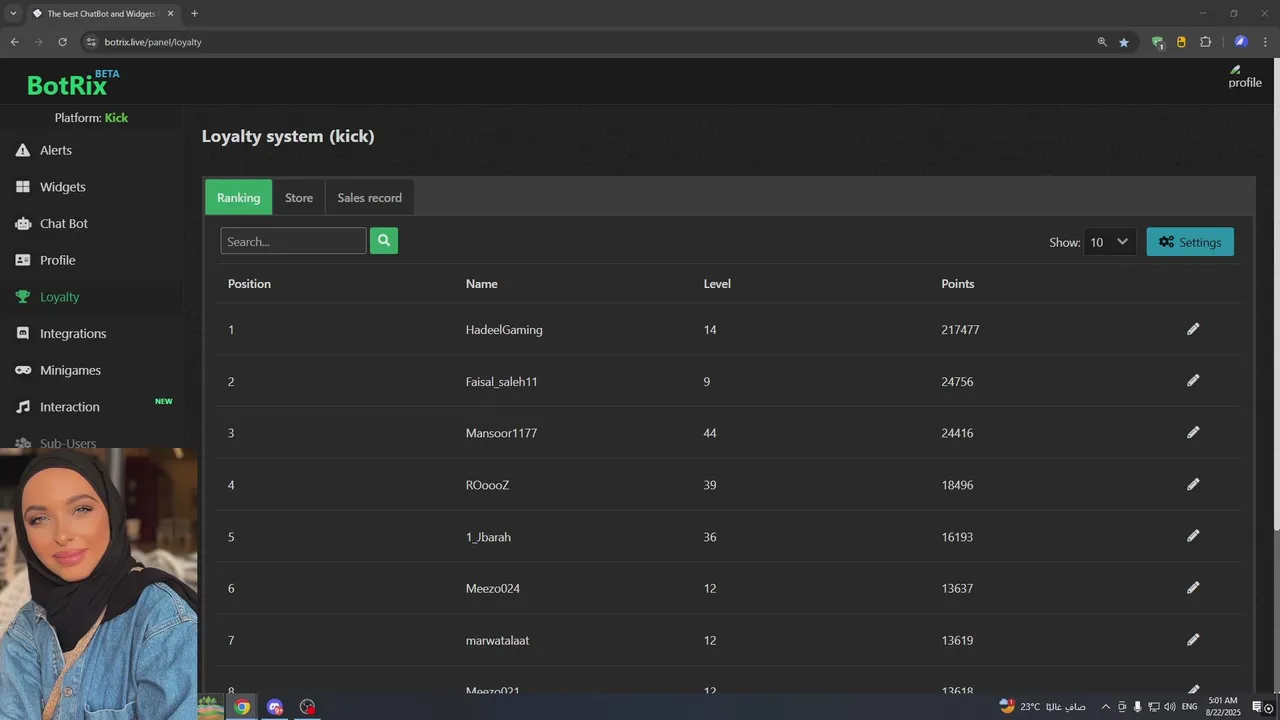The image size is (1280, 720).
Task: Click the volume icon in system tray
Action: point(1169,707)
